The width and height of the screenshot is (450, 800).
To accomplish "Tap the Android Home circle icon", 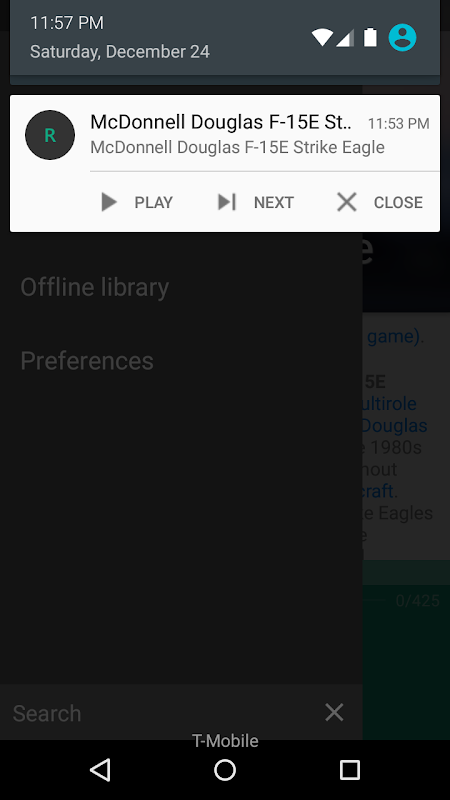I will click(x=225, y=769).
